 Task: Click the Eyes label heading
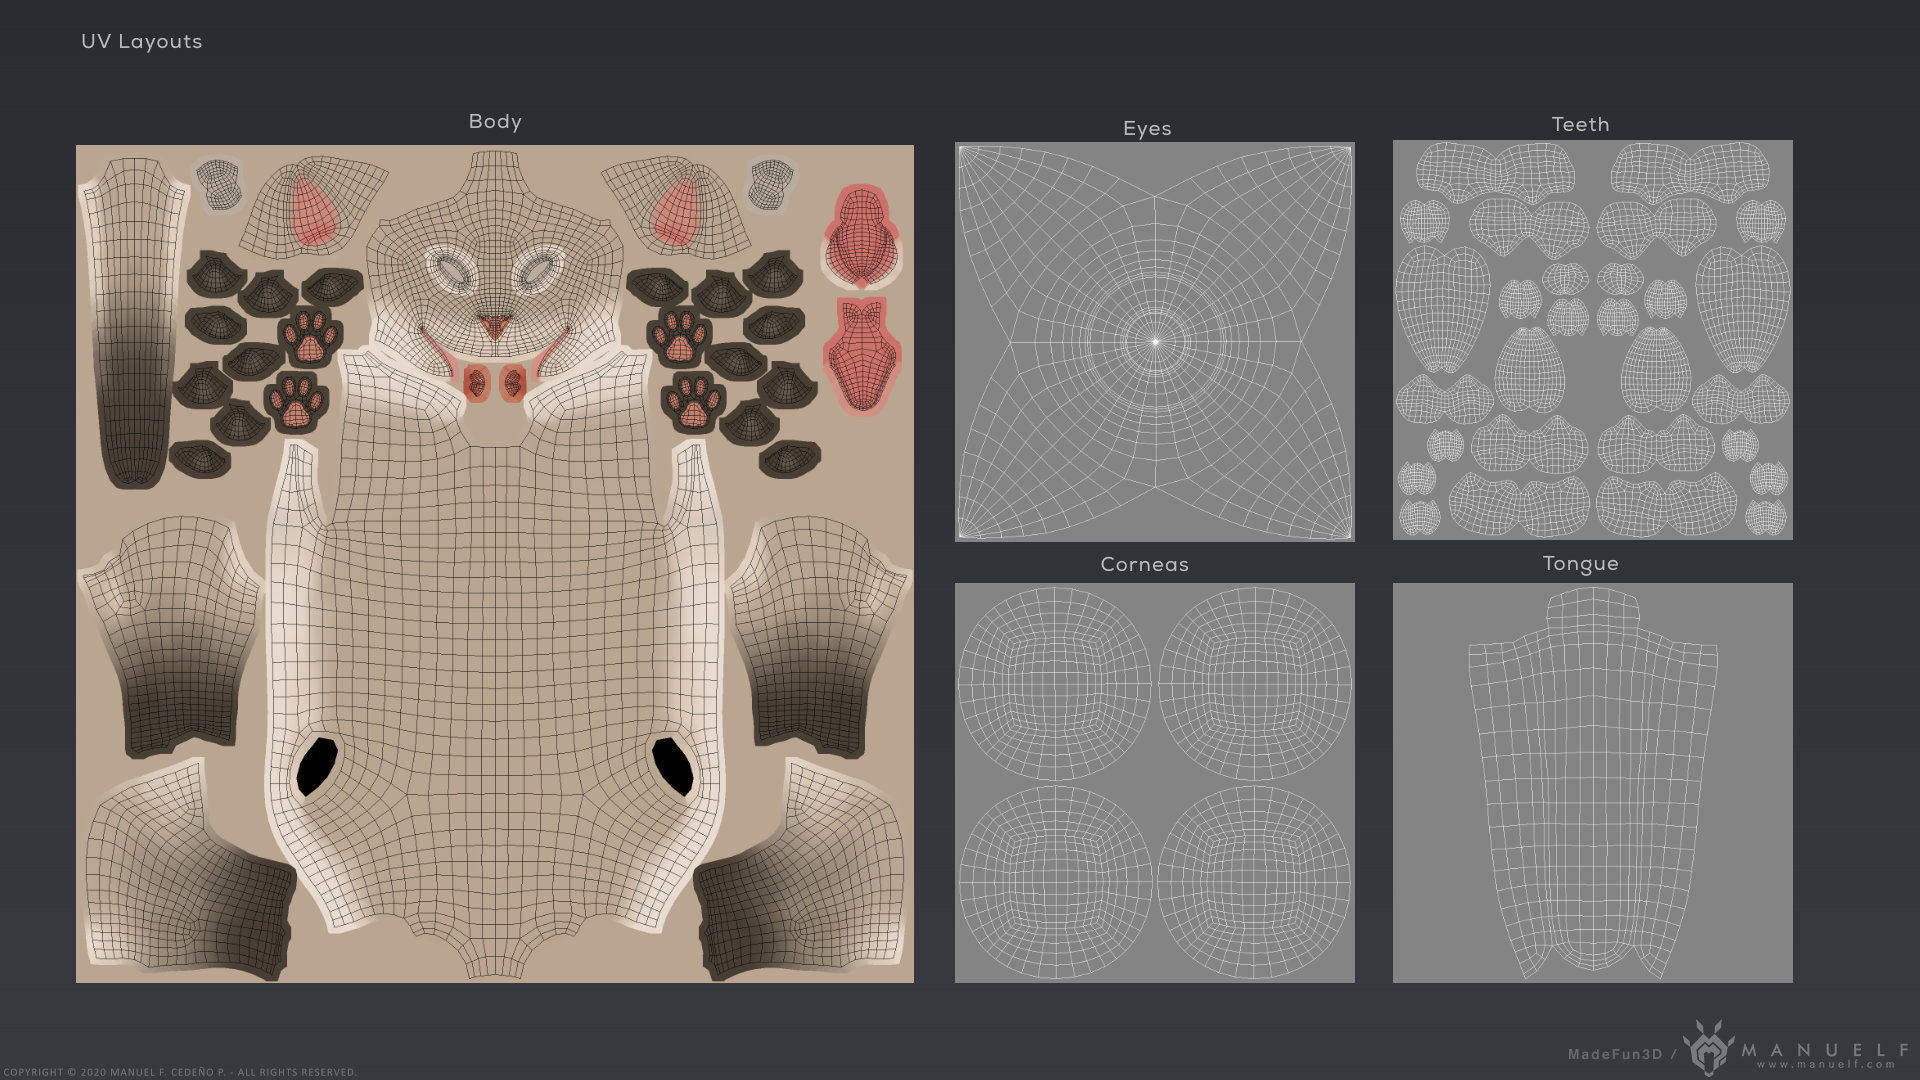click(1146, 128)
